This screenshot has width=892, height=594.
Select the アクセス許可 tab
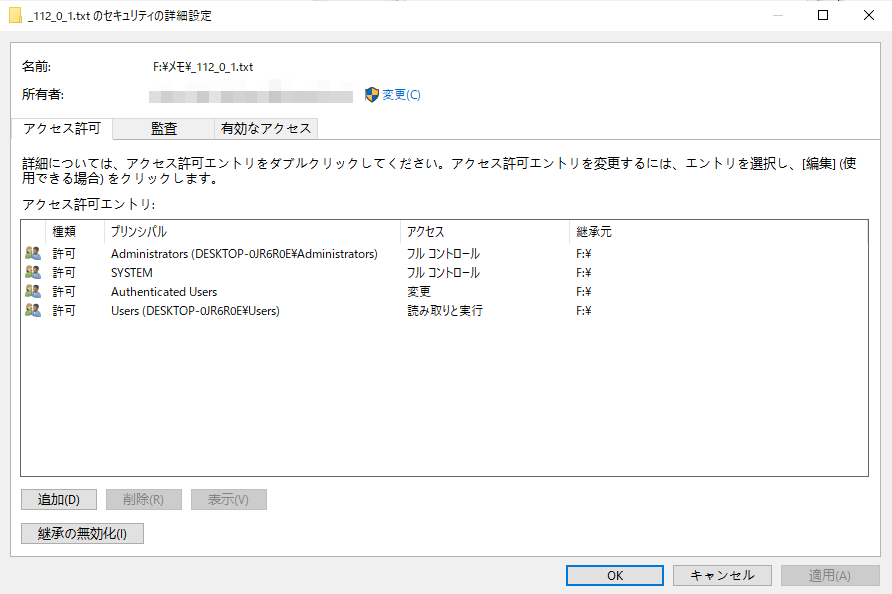(62, 128)
